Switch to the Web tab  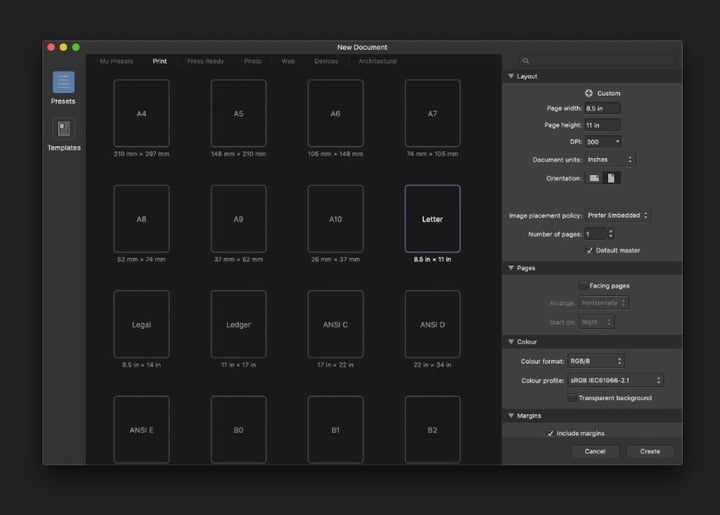pyautogui.click(x=288, y=61)
